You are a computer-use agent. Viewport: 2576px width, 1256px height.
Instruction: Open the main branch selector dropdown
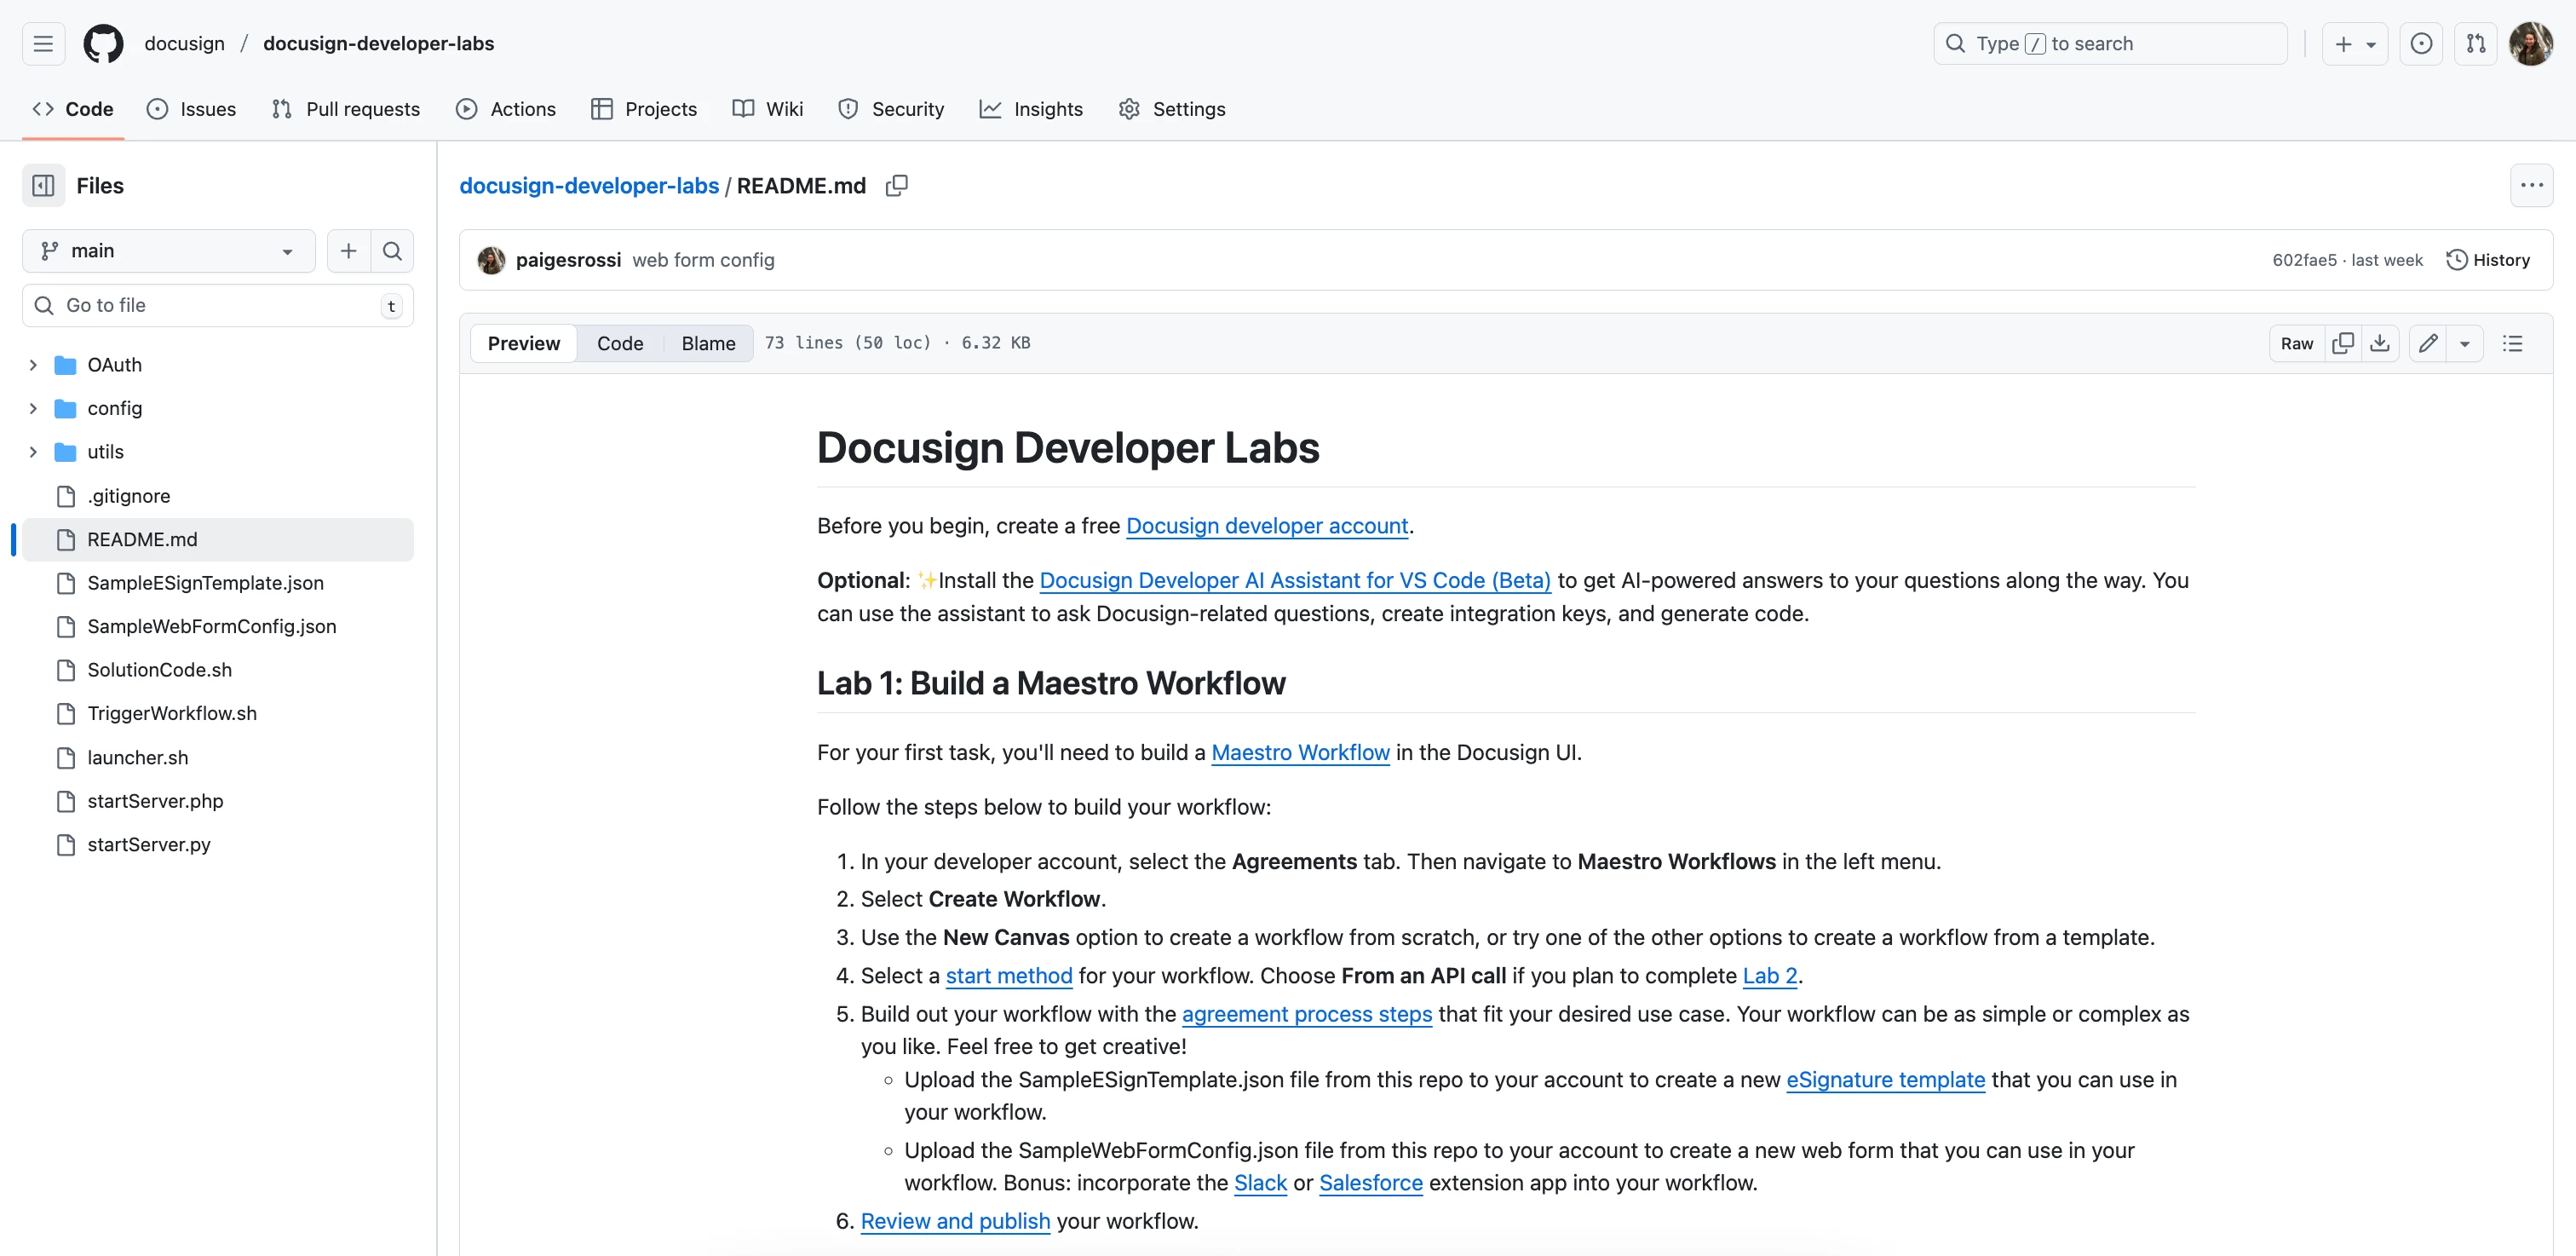click(168, 251)
